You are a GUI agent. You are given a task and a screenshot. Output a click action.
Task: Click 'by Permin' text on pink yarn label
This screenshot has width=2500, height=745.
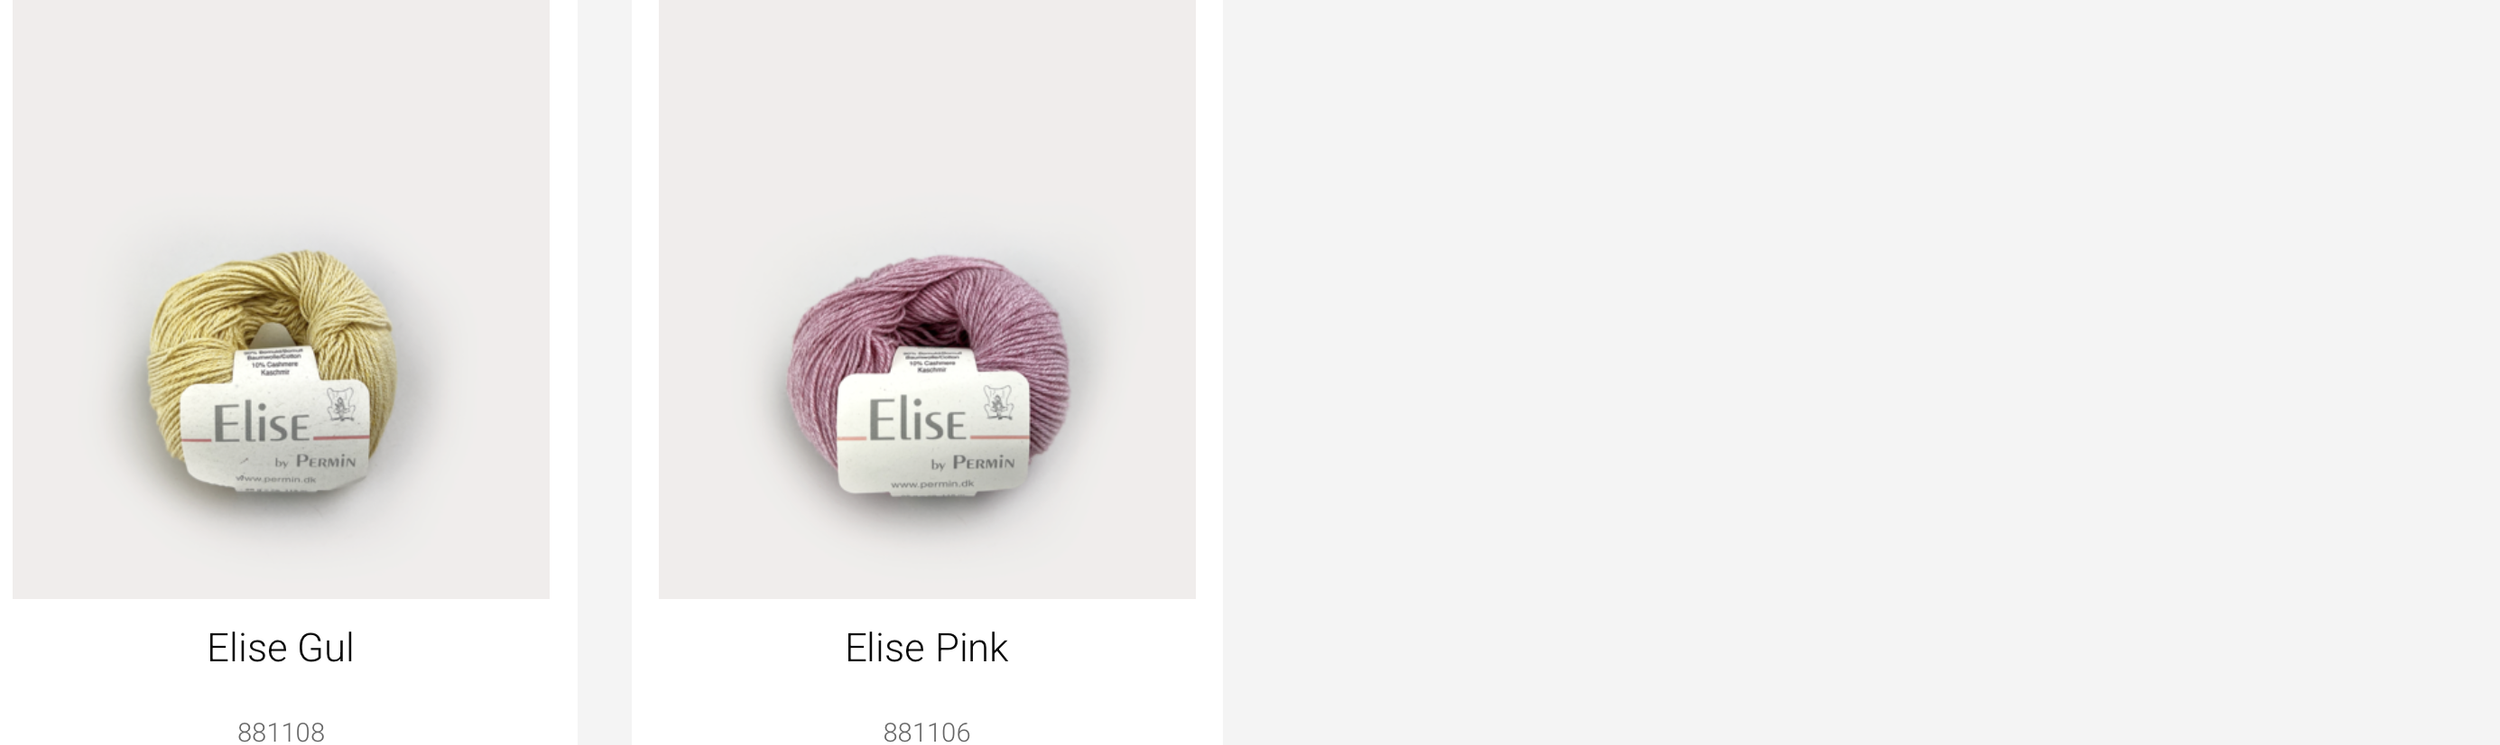[x=973, y=463]
